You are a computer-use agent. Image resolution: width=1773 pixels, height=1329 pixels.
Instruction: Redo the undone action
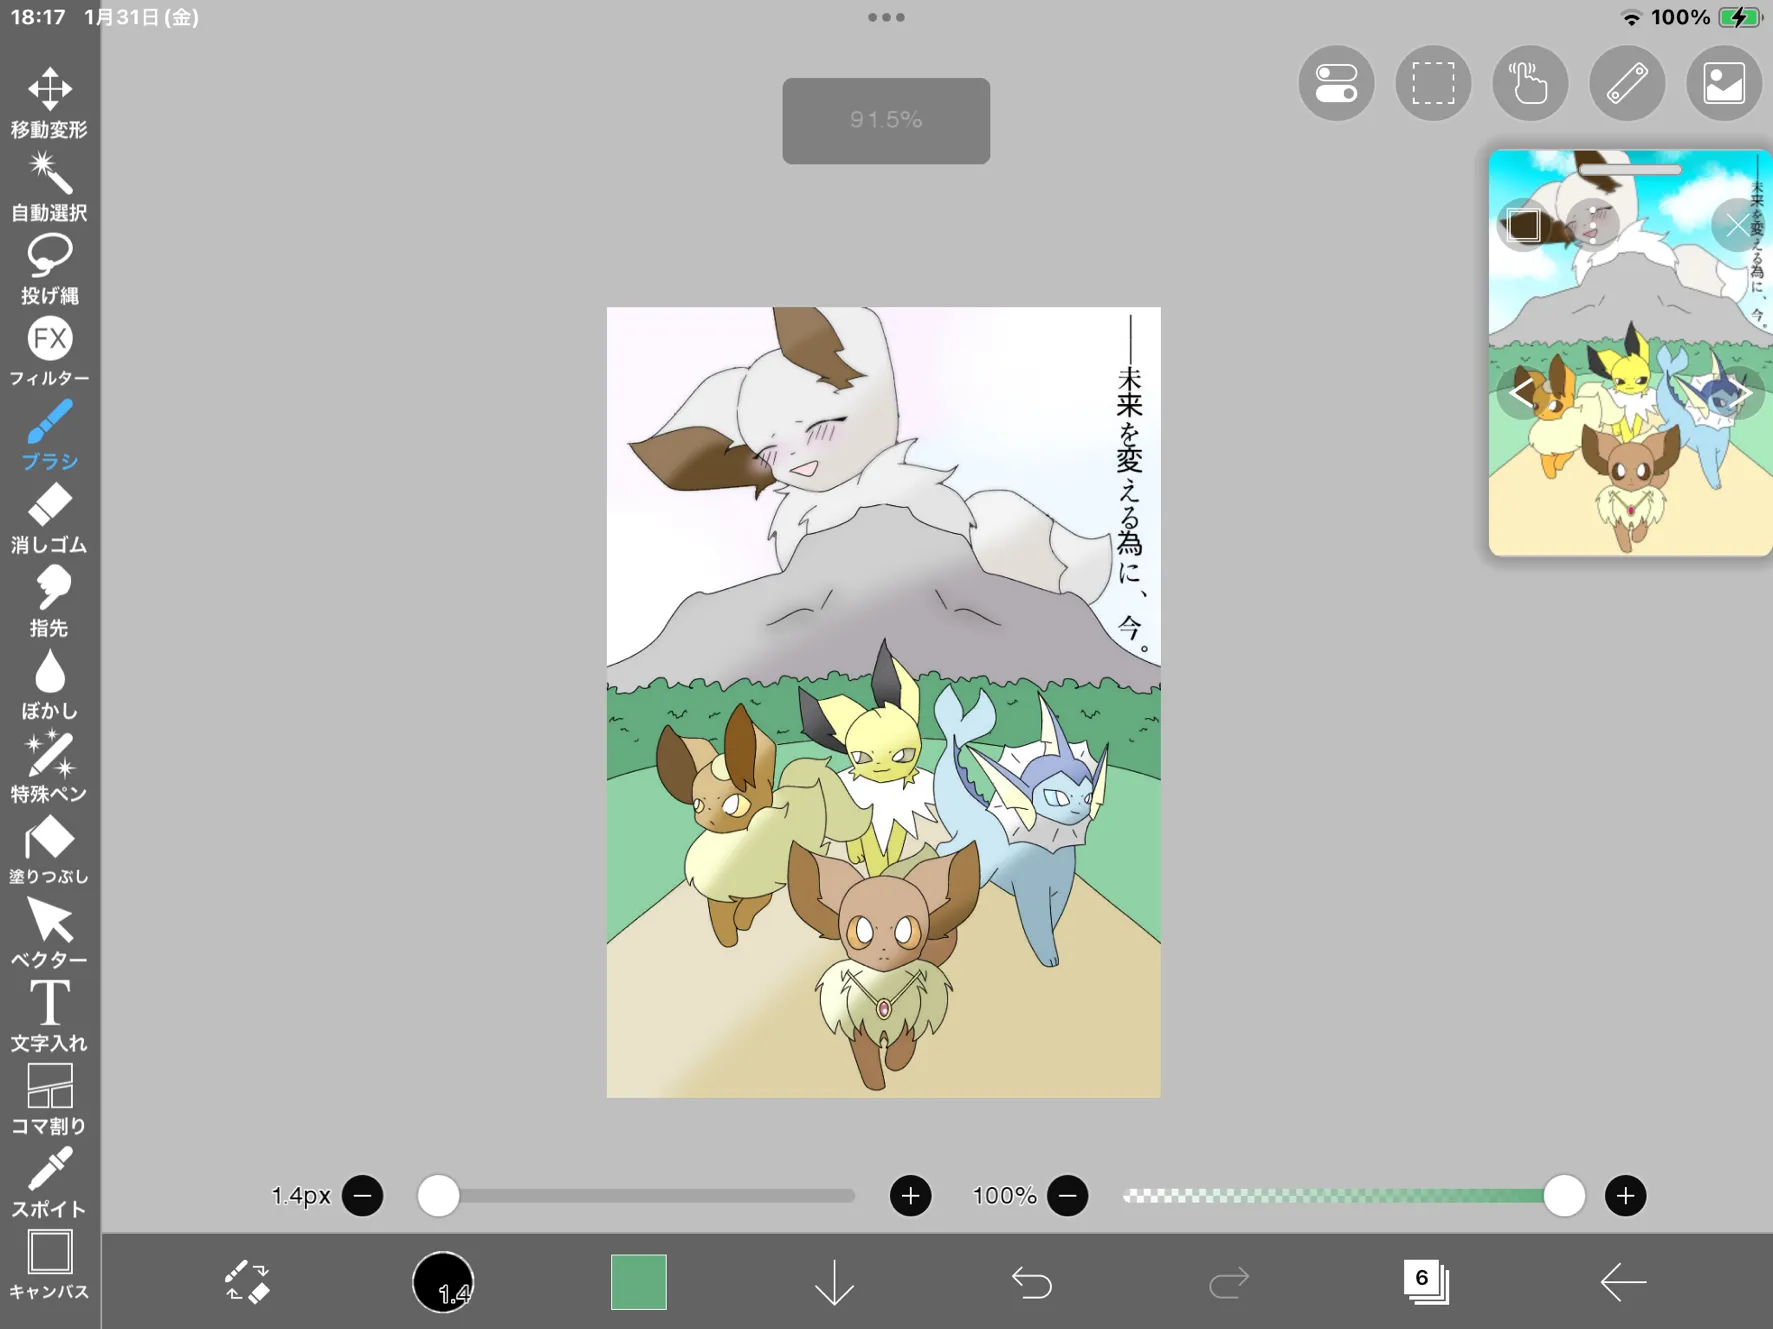pos(1228,1281)
